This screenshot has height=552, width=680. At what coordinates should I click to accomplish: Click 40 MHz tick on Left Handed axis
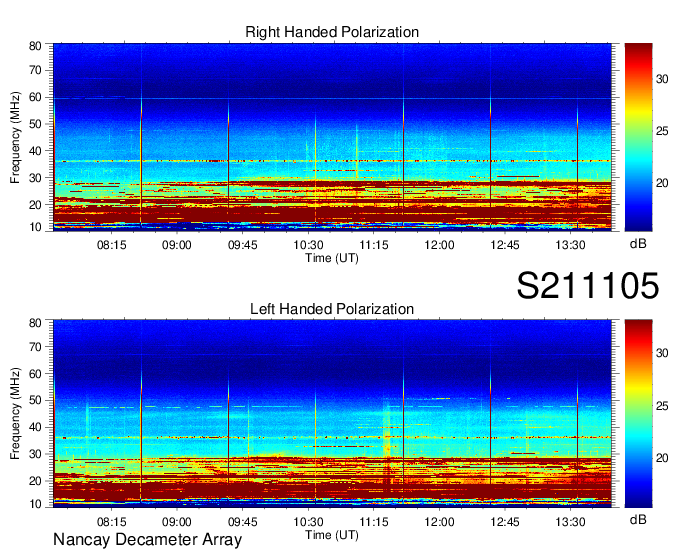(x=35, y=428)
